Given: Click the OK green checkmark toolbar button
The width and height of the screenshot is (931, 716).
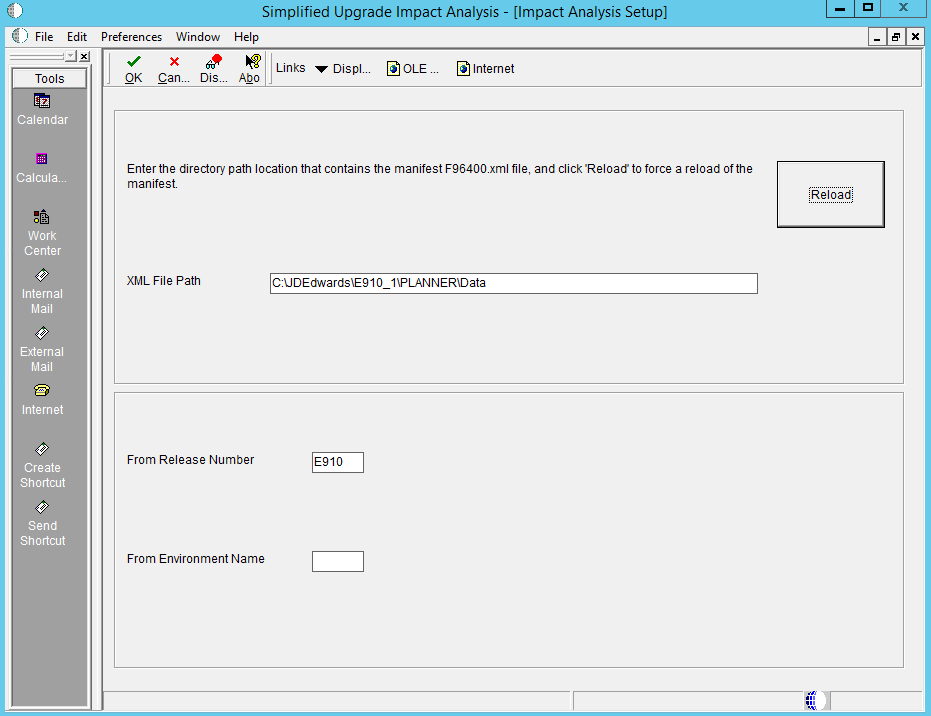Looking at the screenshot, I should tap(134, 69).
